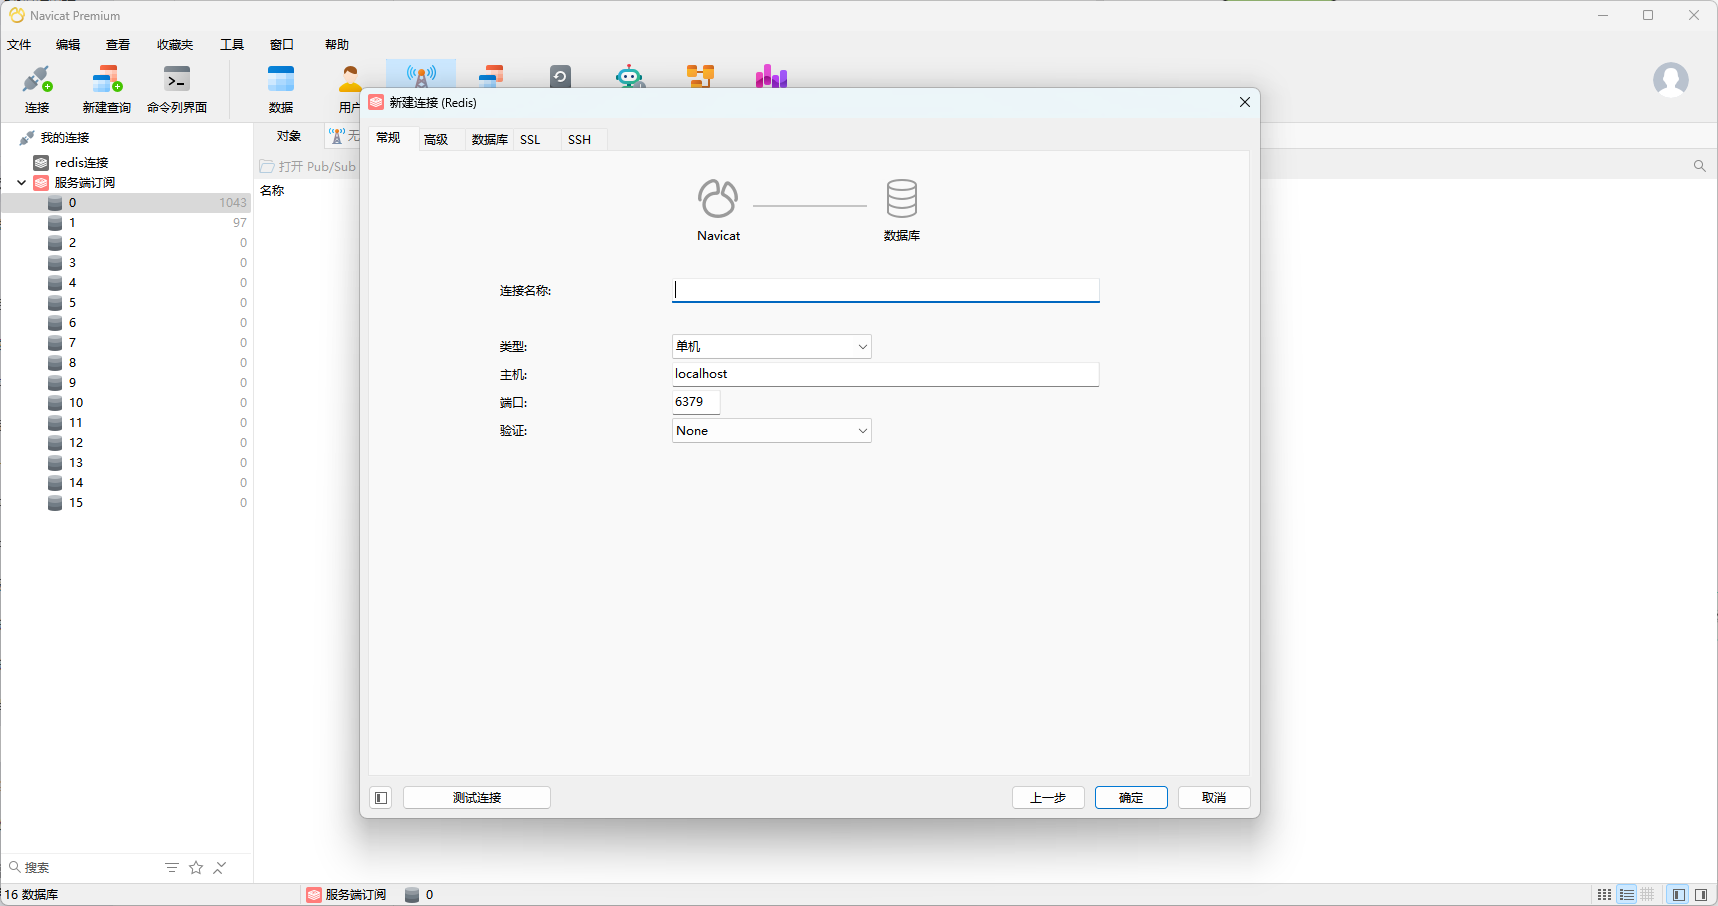Click the search magnifier in object pane
The height and width of the screenshot is (906, 1718).
(x=1699, y=166)
